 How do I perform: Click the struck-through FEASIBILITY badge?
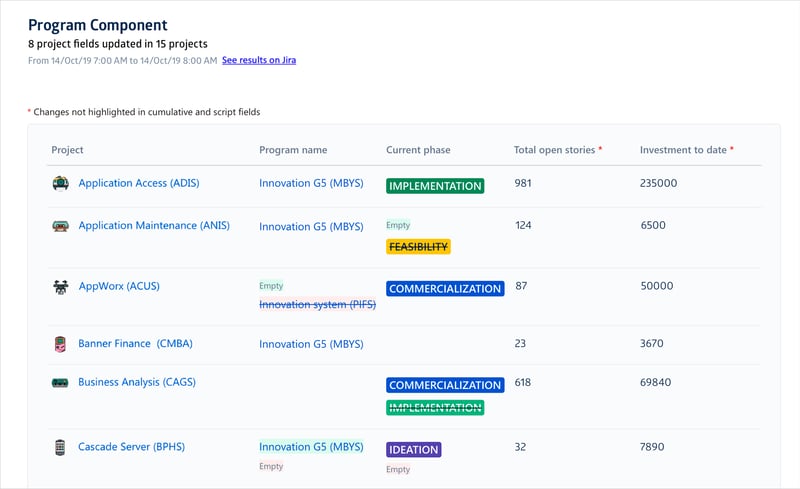[418, 247]
